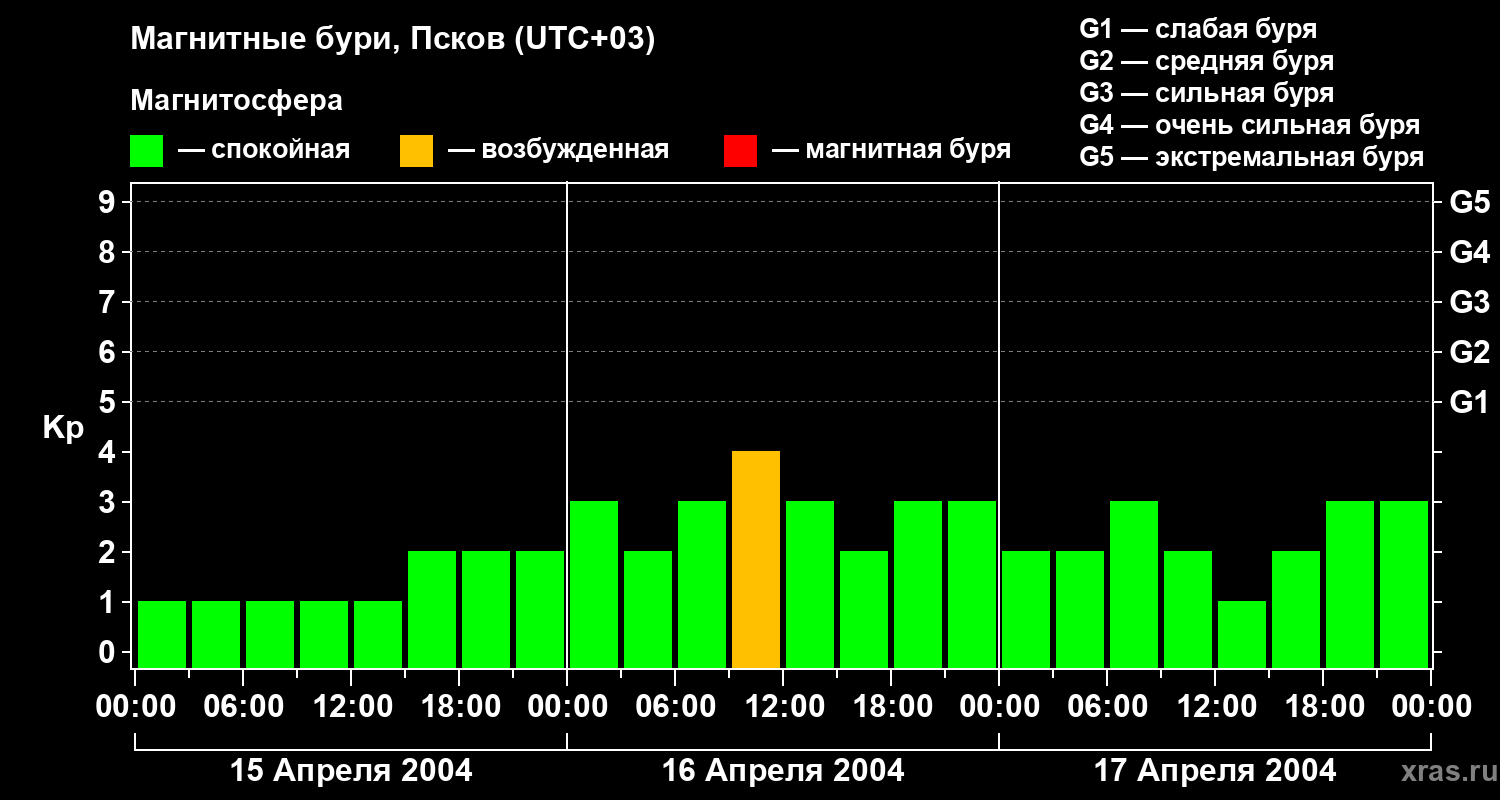Select the line "G4 — очень сильная буря"
The height and width of the screenshot is (800, 1500).
pos(1250,125)
